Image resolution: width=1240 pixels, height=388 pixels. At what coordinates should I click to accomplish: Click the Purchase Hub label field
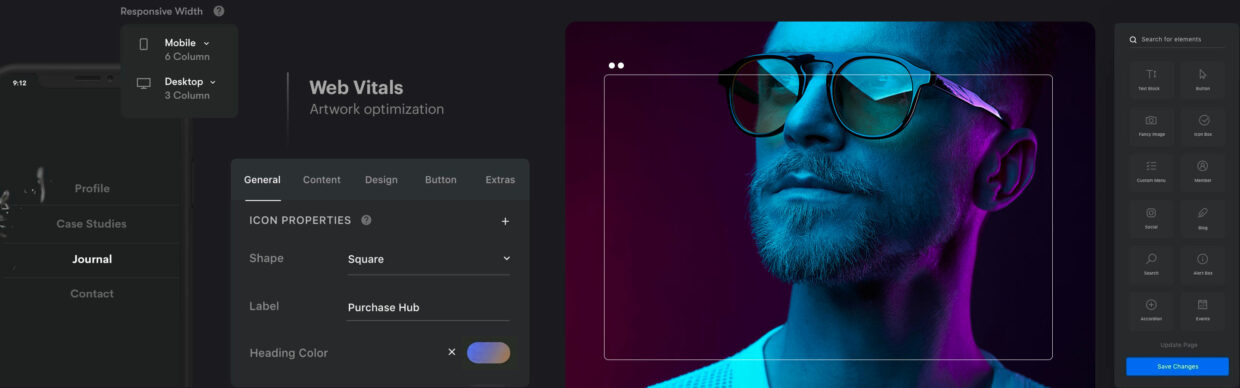pos(429,307)
